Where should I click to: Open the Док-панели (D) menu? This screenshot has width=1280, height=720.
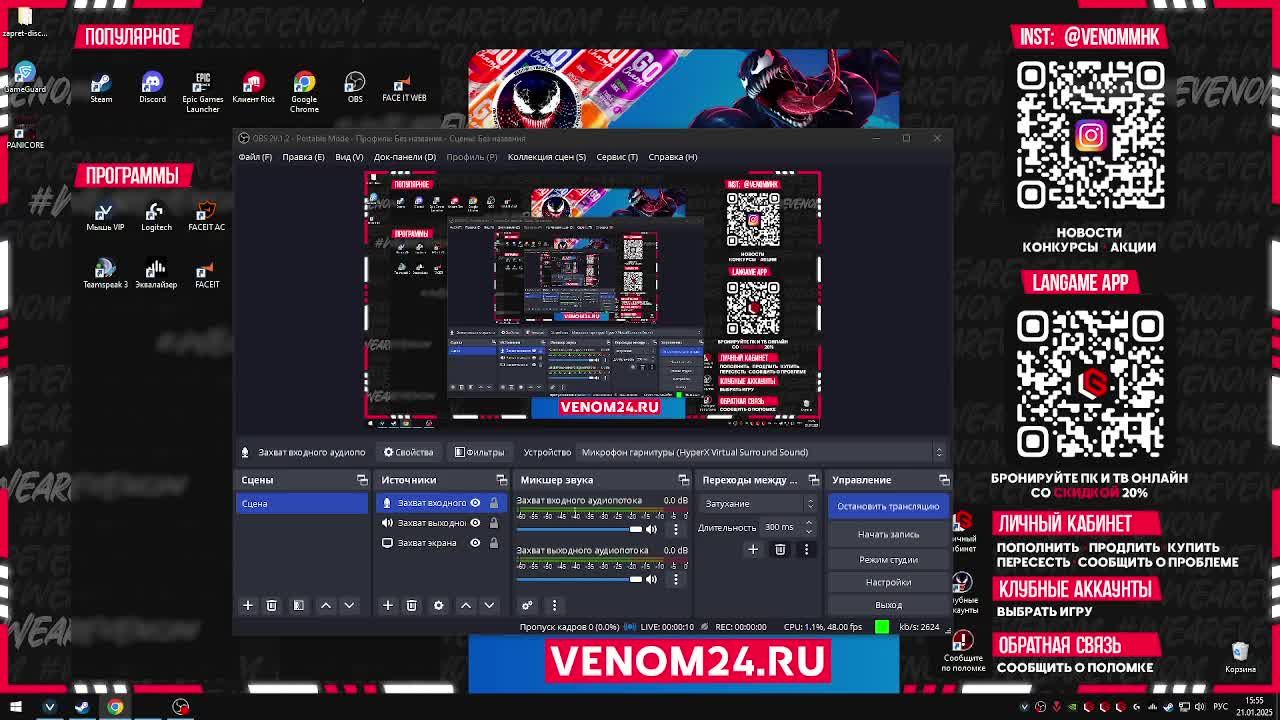point(405,157)
